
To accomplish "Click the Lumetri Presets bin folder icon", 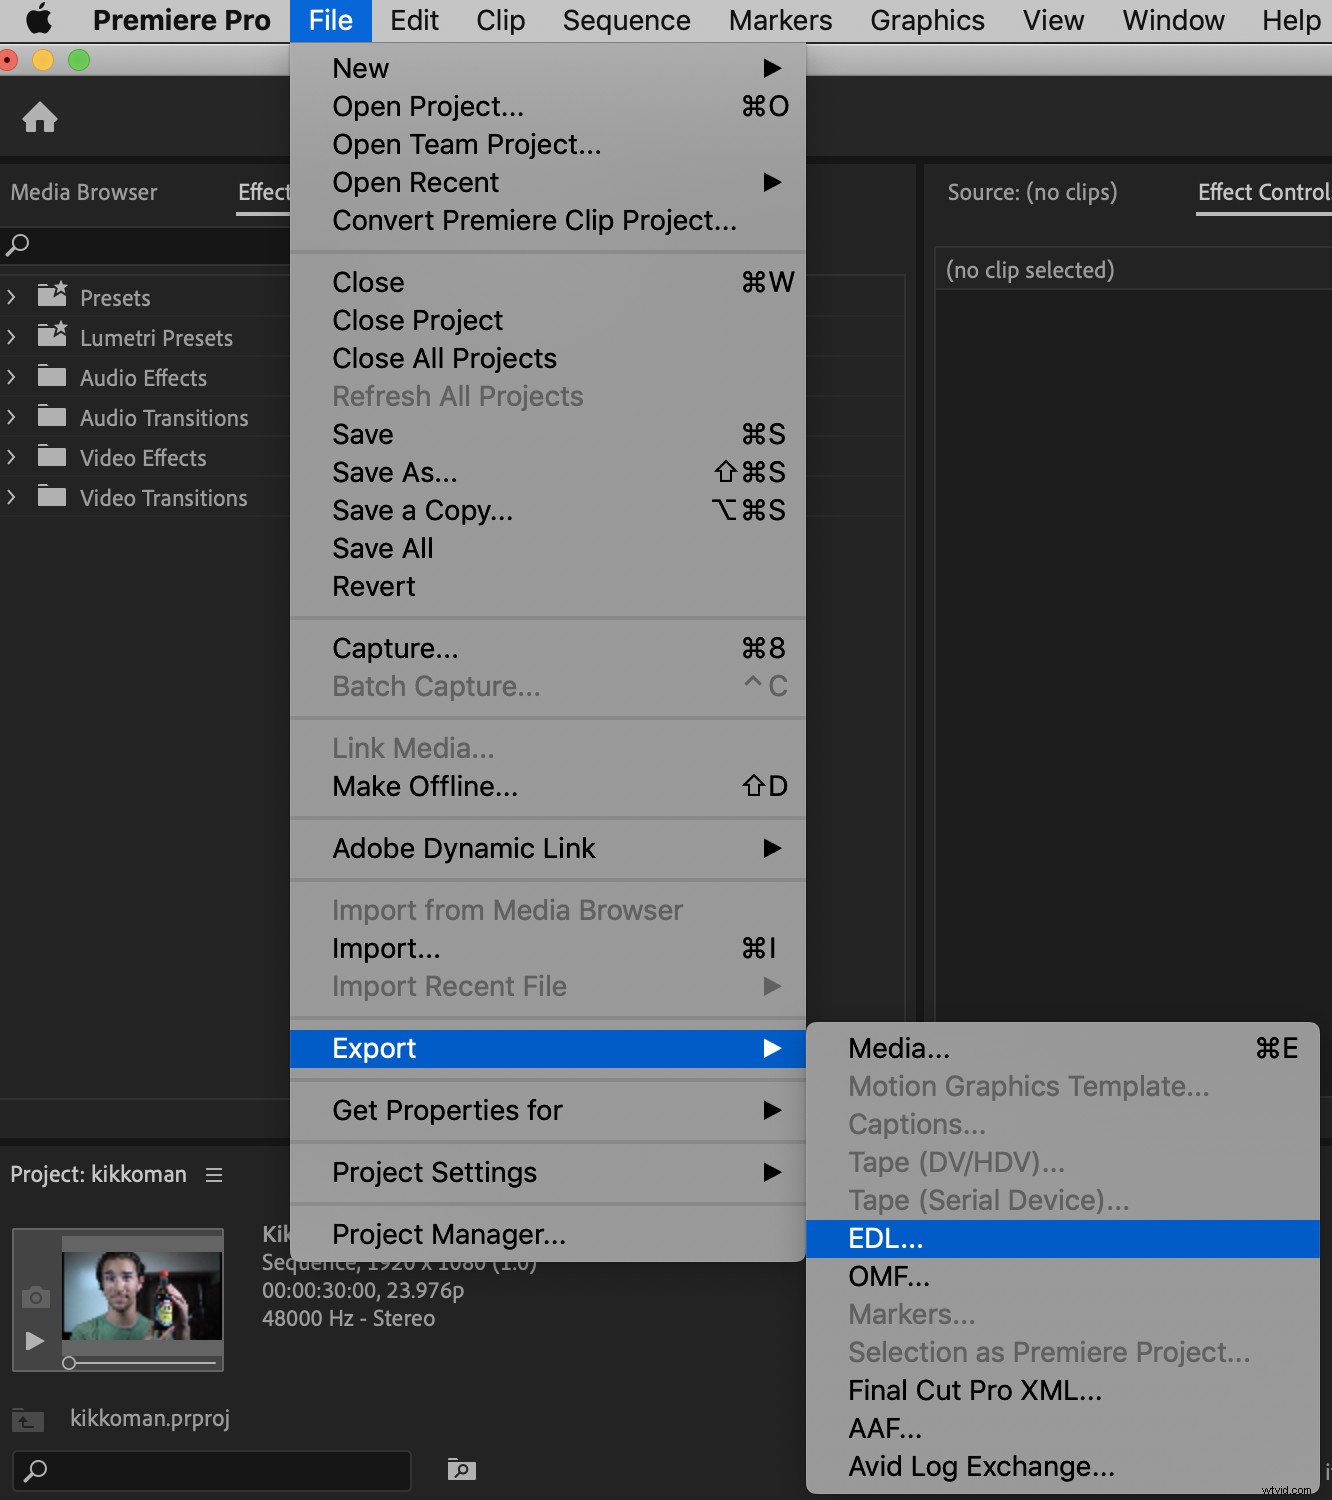I will [52, 337].
